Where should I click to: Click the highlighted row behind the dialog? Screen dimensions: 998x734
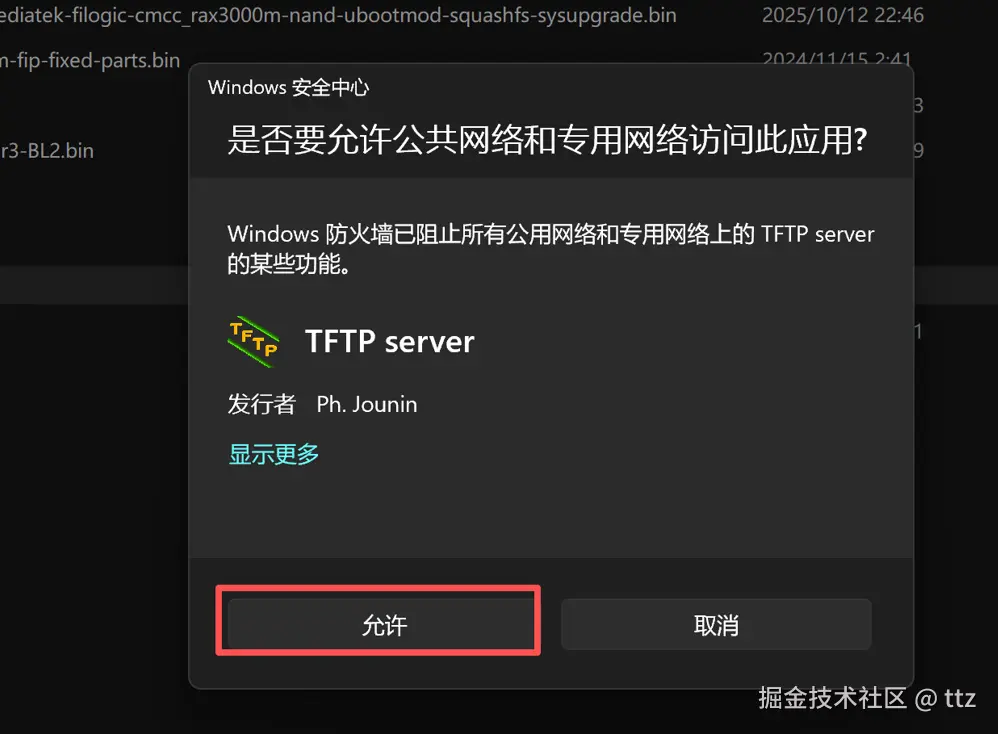[94, 285]
